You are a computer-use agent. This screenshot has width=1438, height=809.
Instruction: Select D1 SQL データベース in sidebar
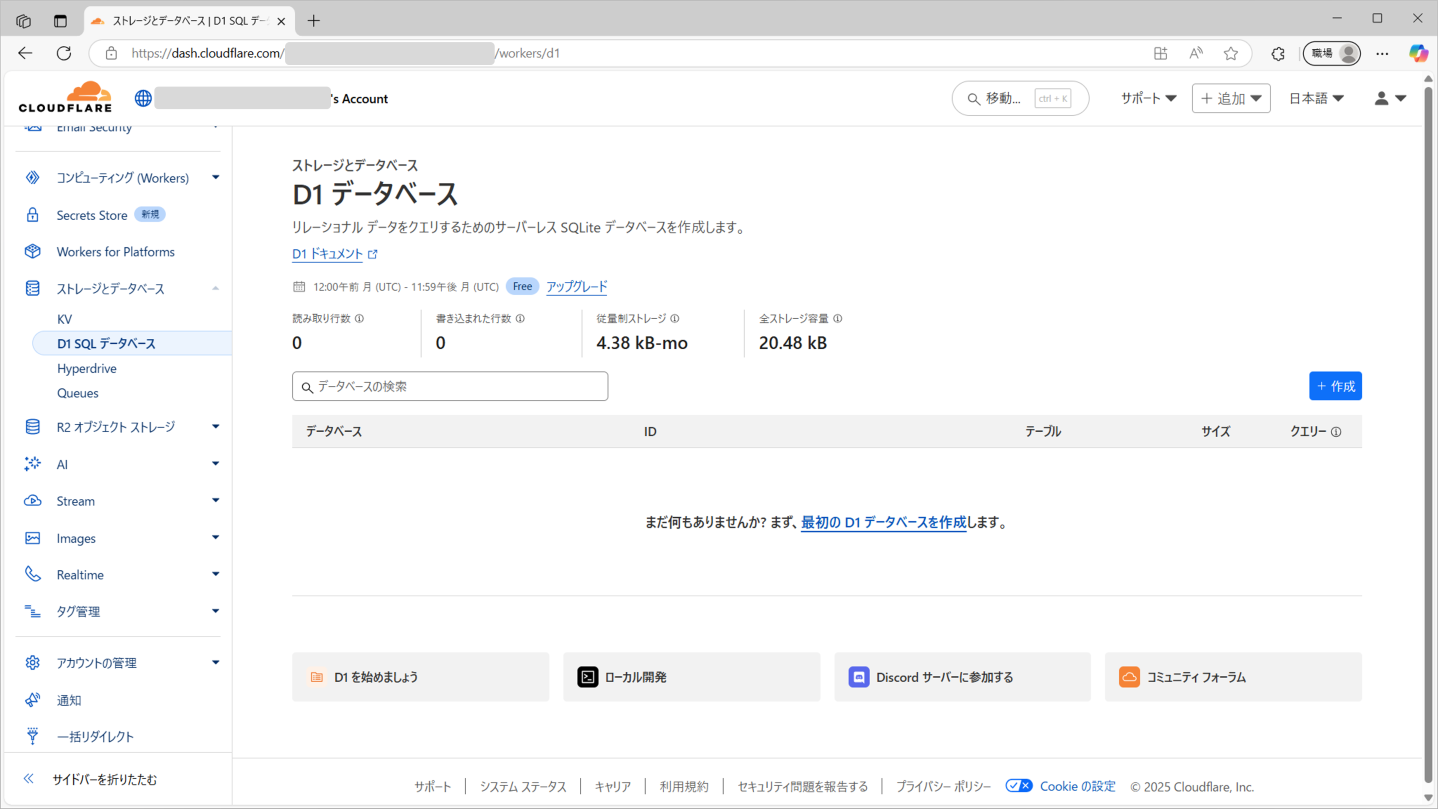click(132, 343)
